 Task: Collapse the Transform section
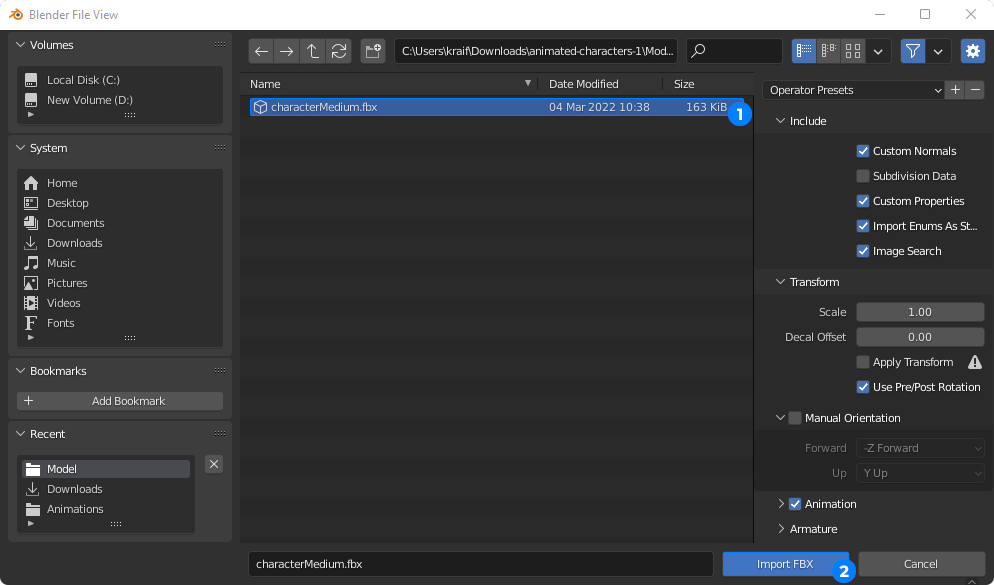pos(780,282)
